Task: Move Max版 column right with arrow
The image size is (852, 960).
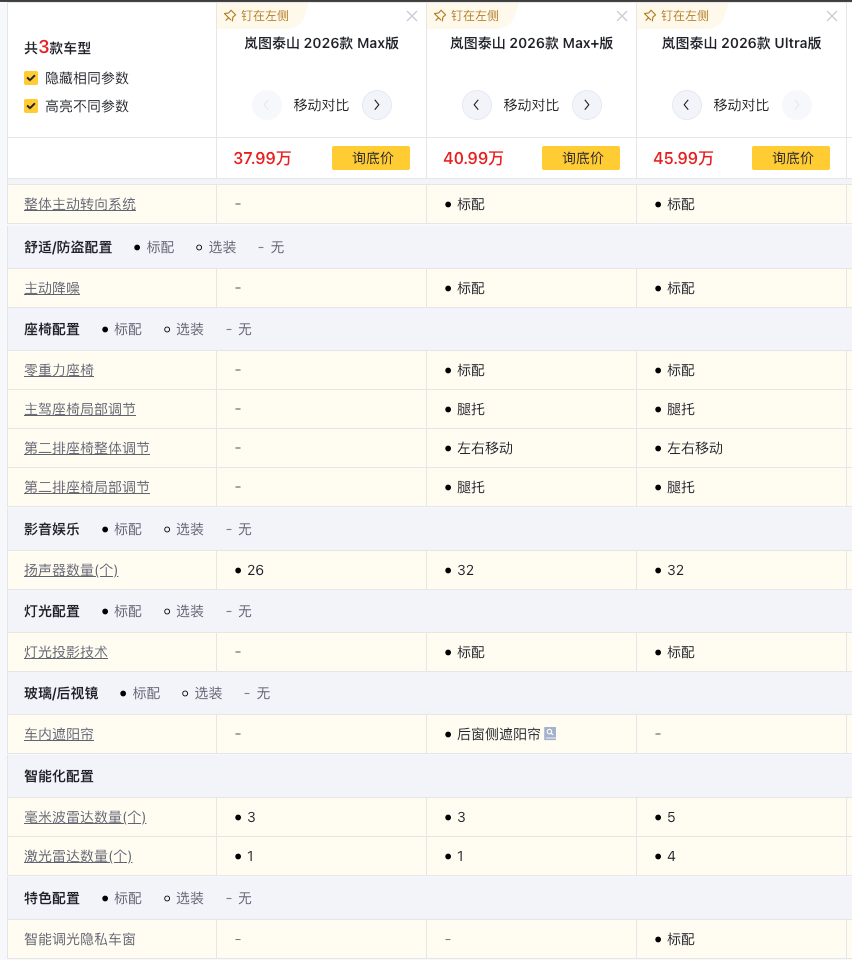Action: pos(377,105)
